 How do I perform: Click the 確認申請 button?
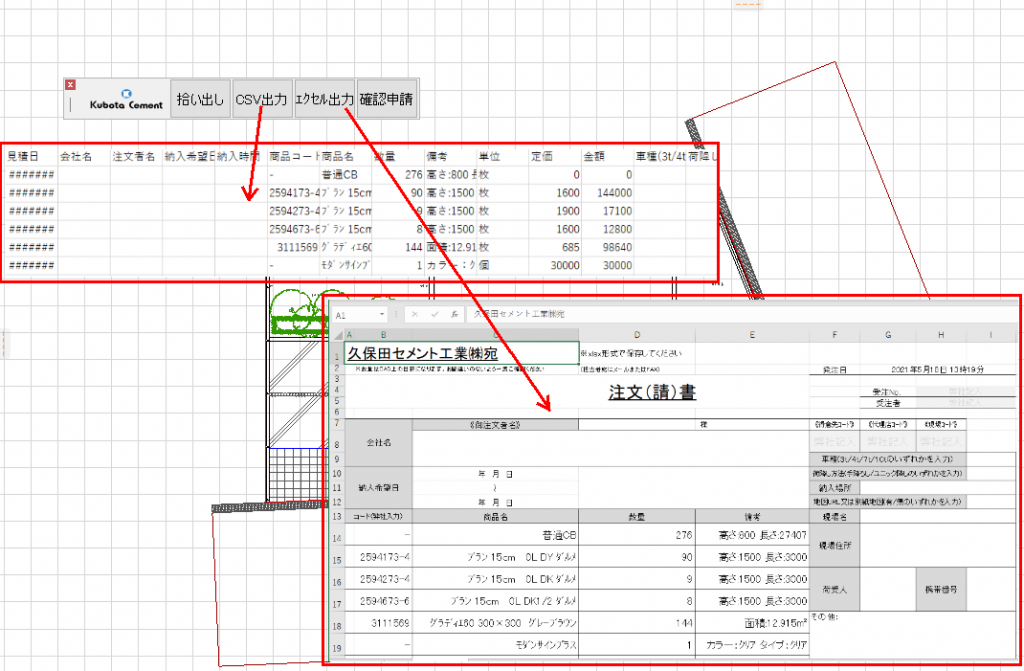tap(387, 99)
